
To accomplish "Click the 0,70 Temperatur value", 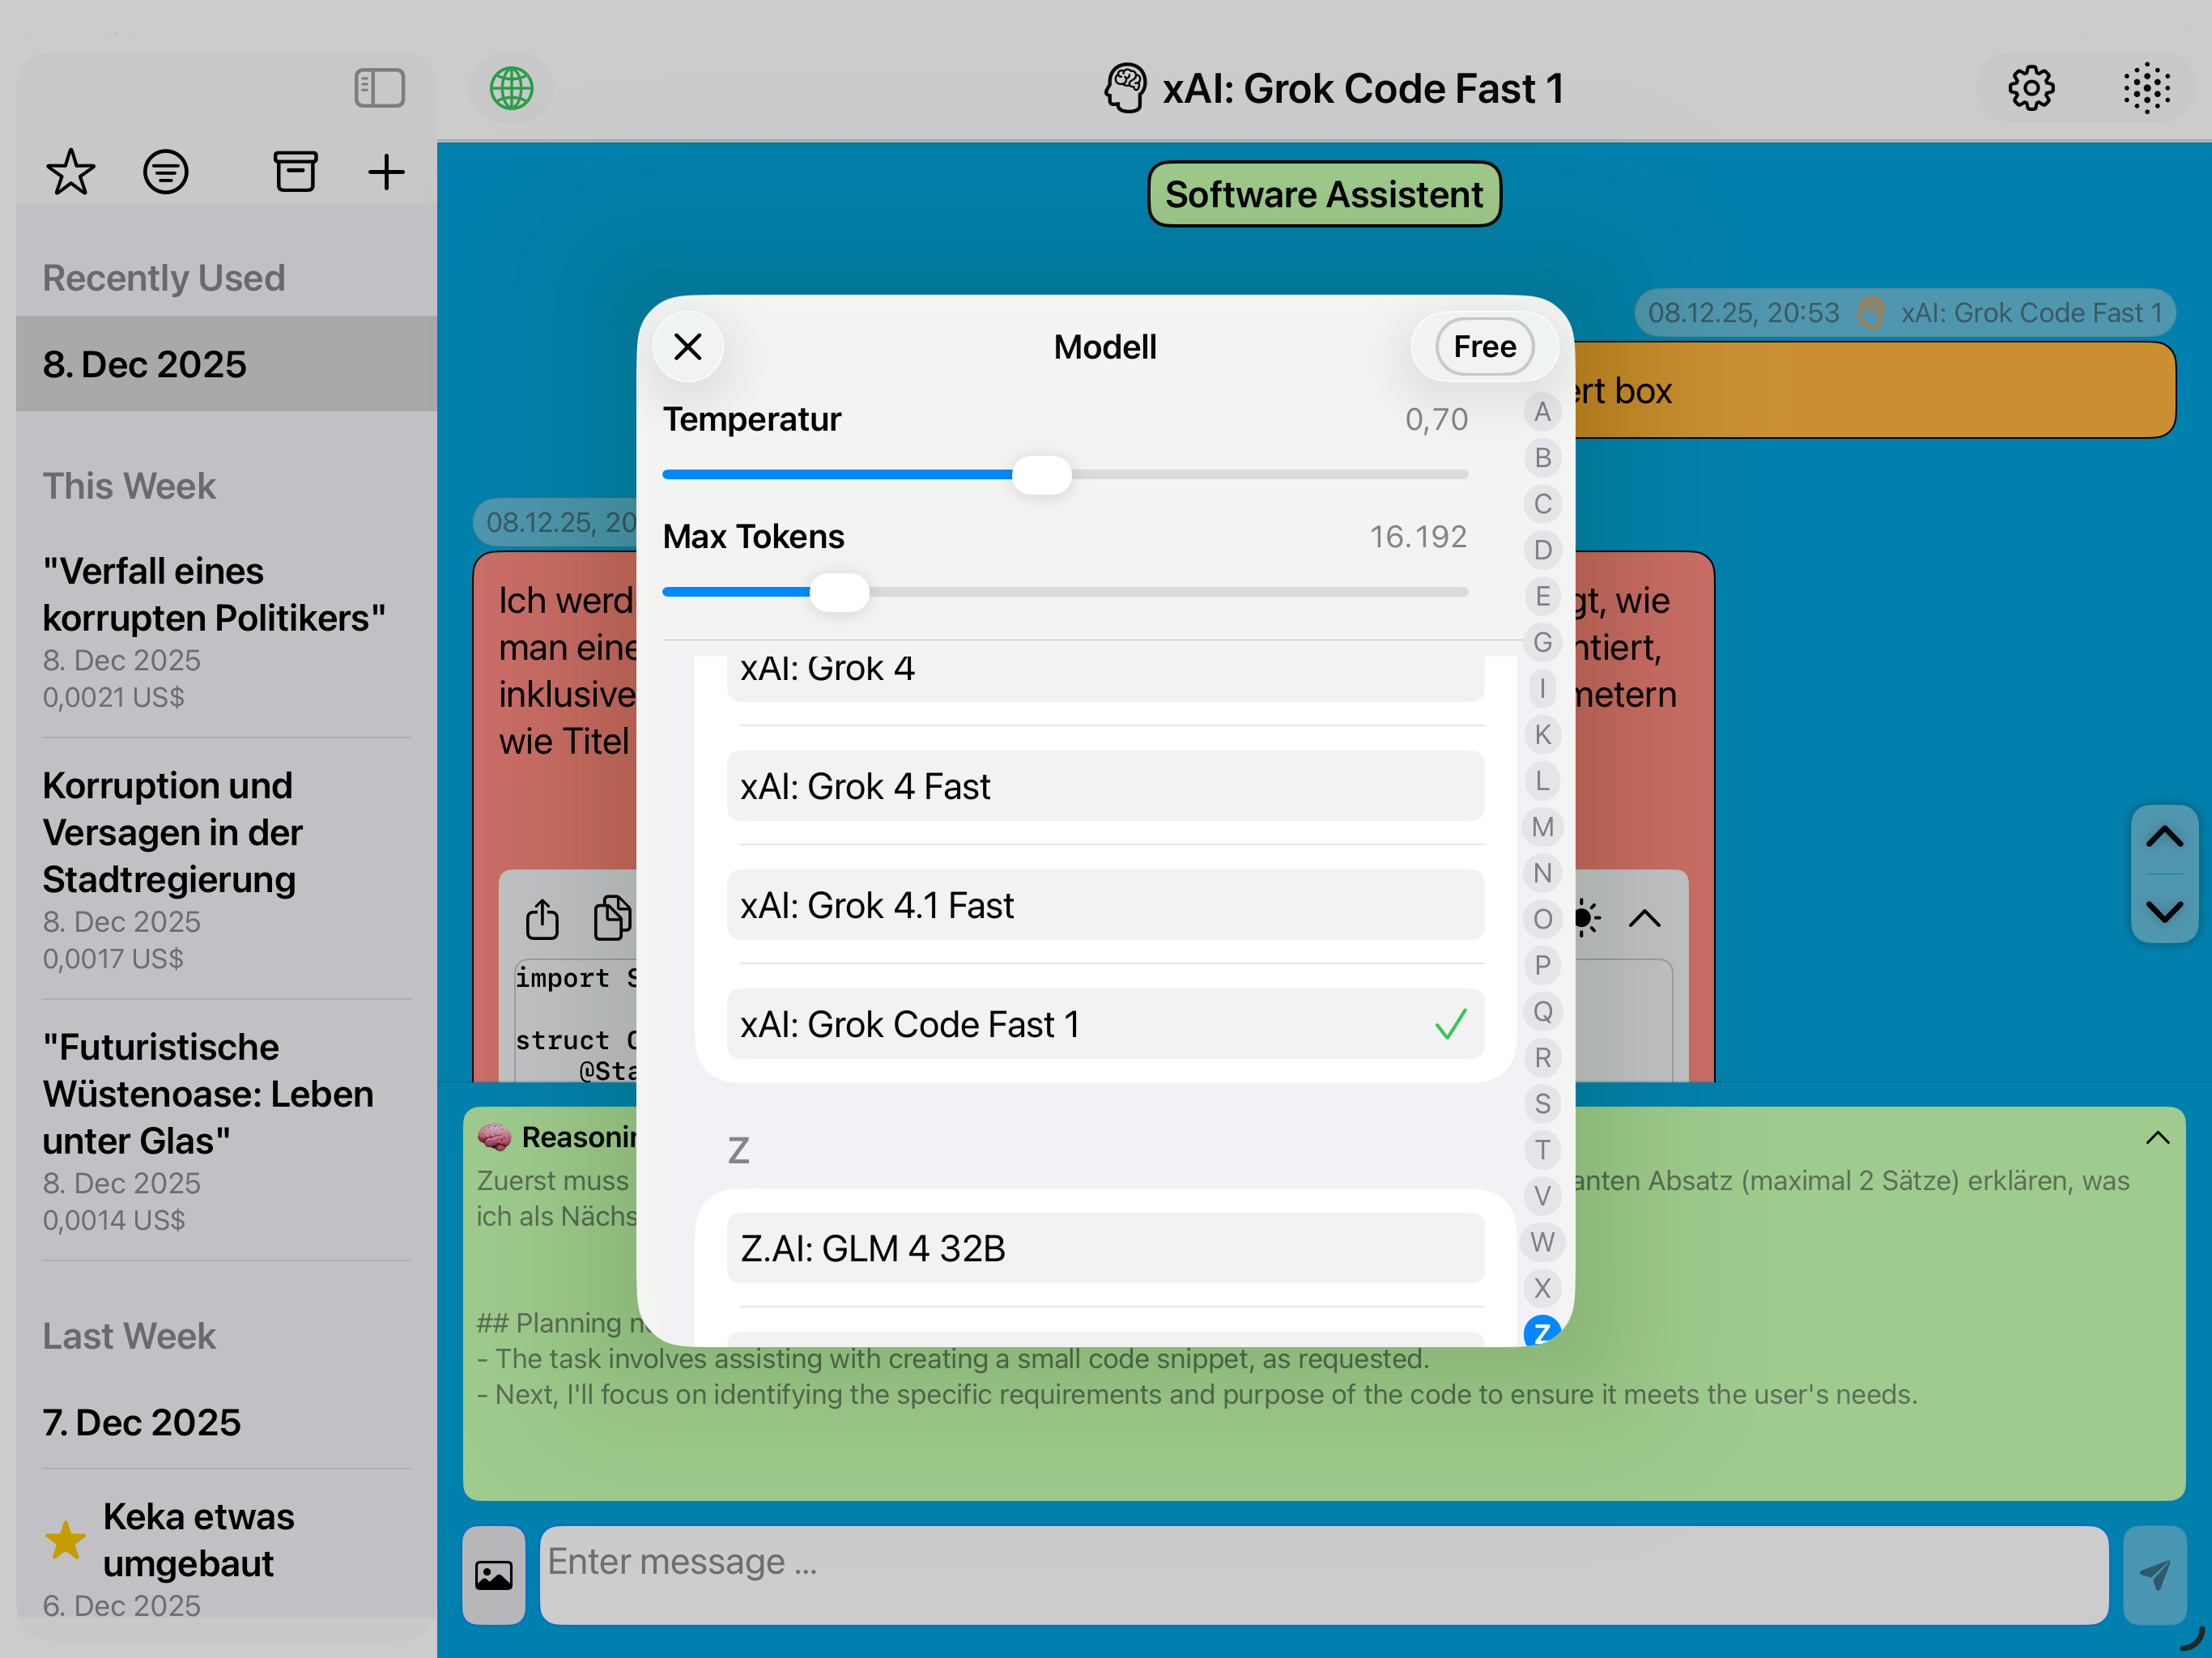I will [x=1436, y=419].
